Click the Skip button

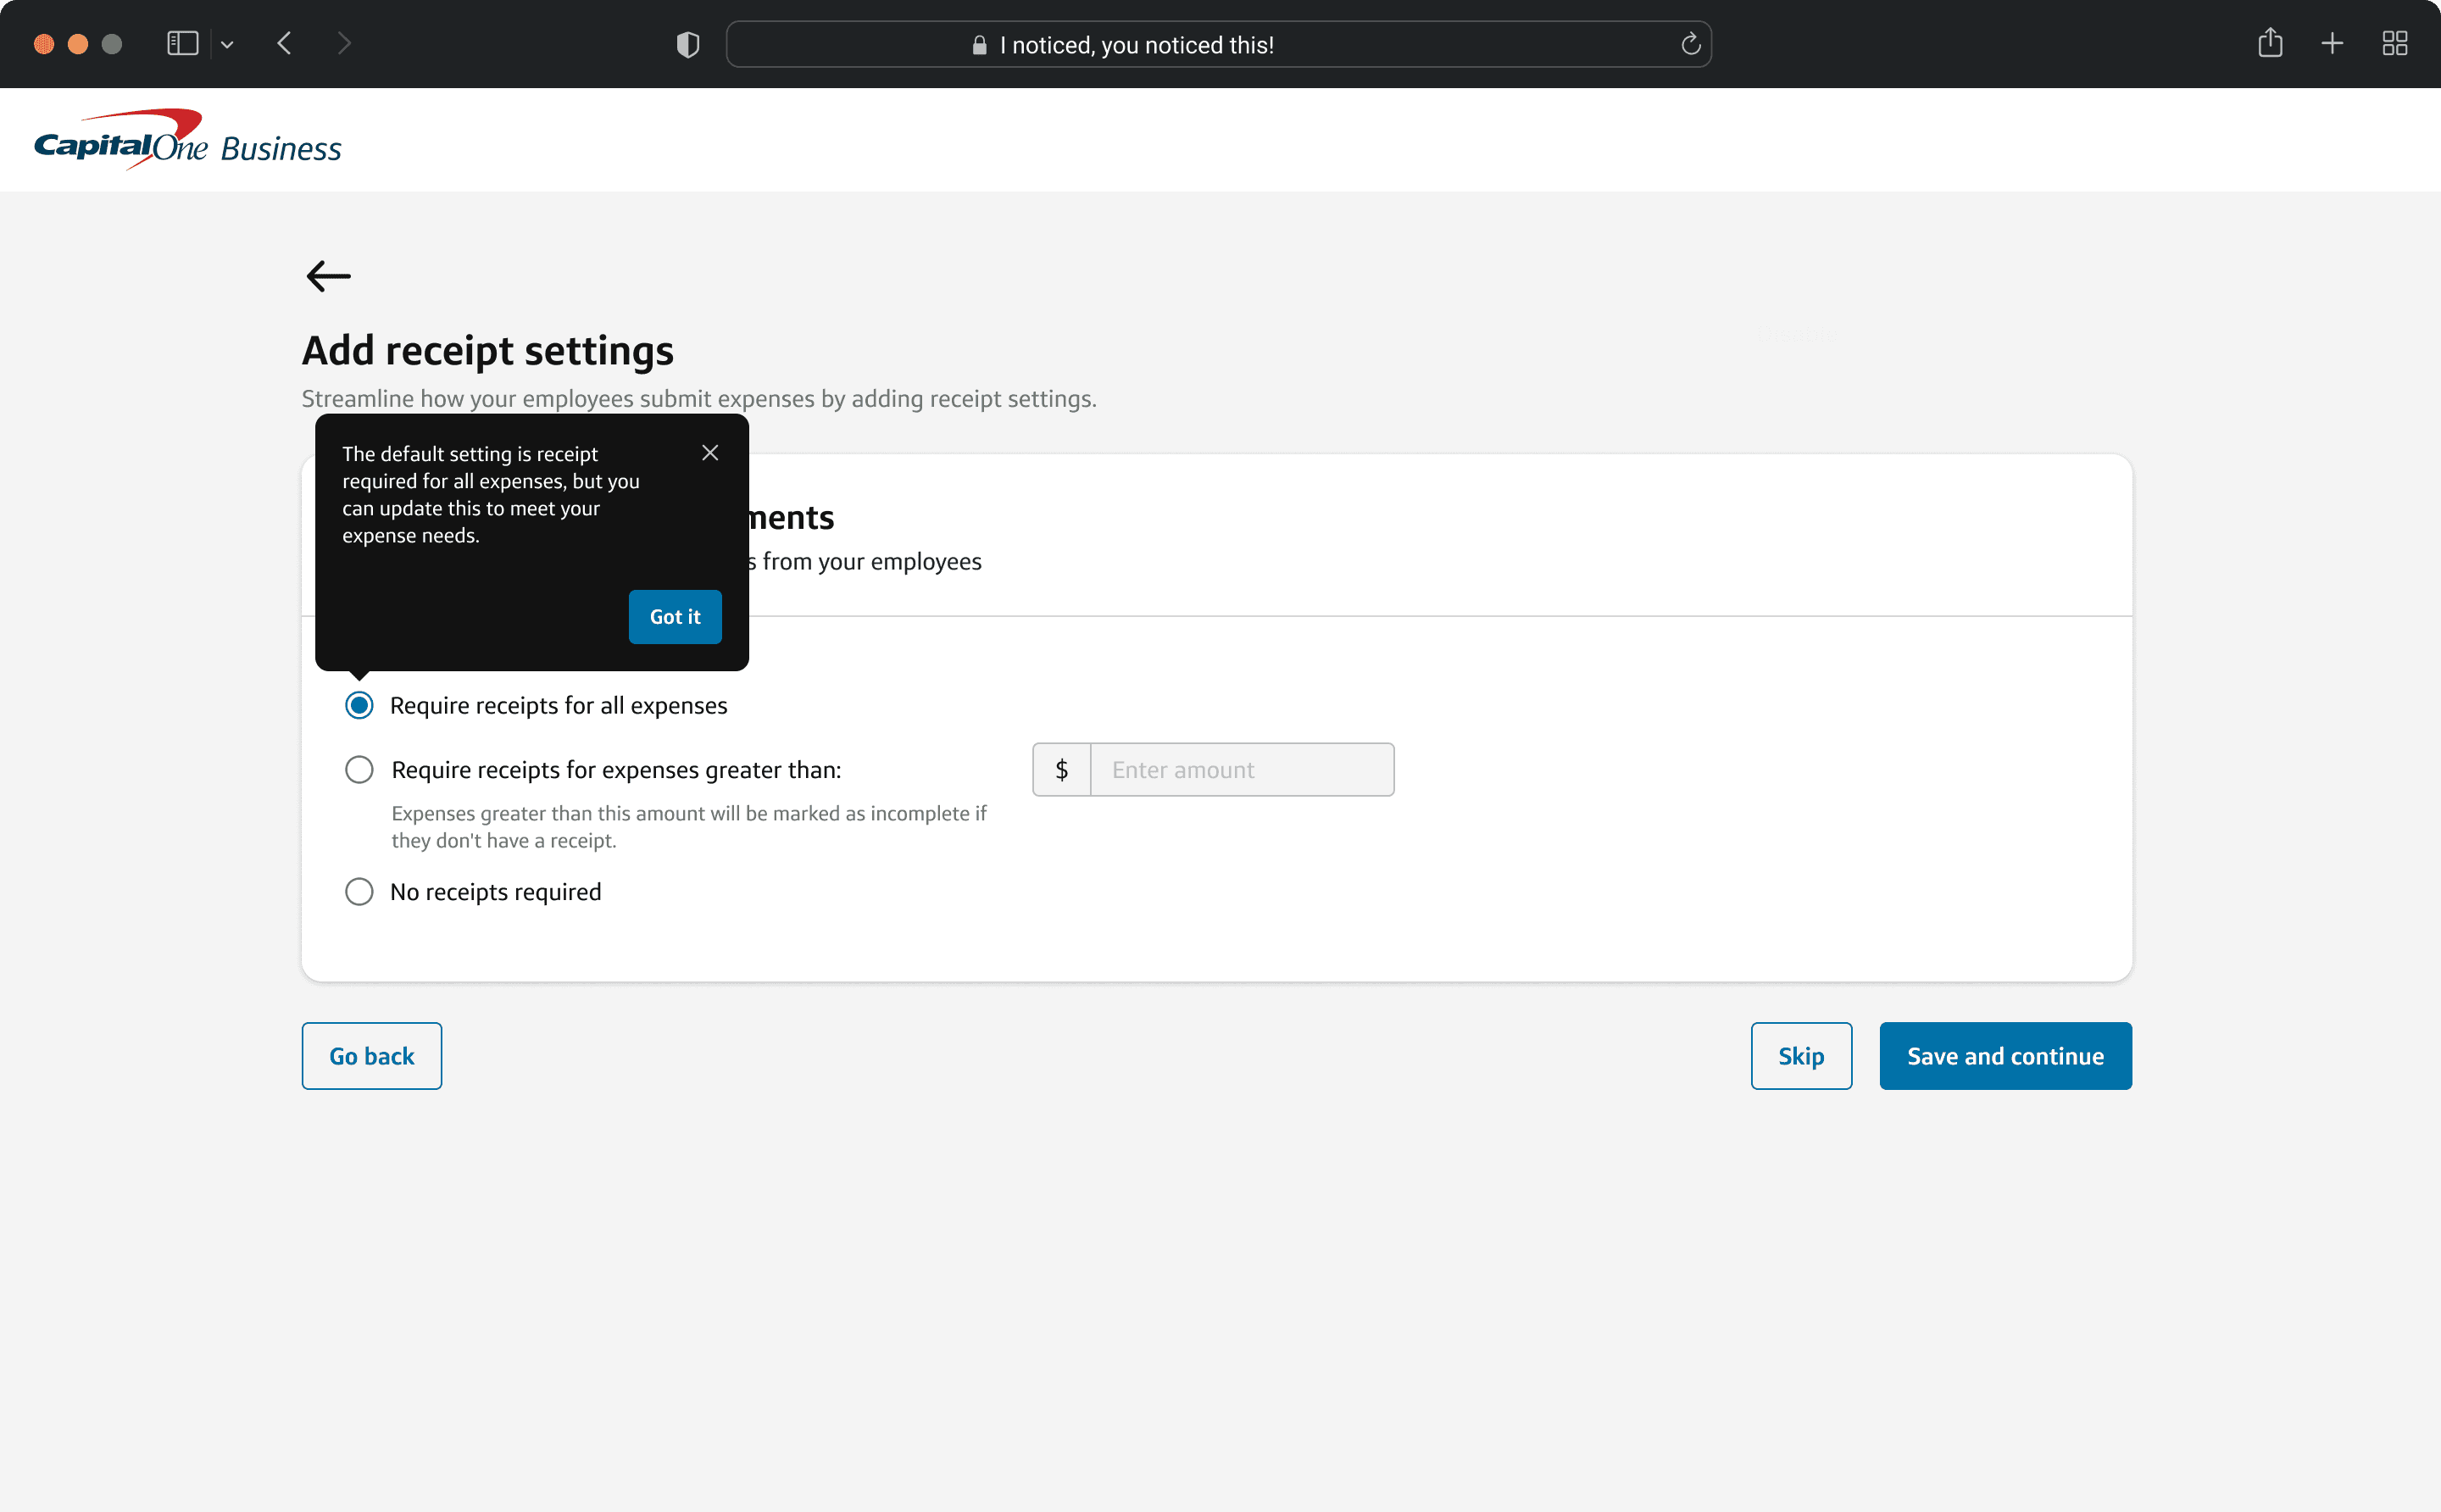[1800, 1056]
